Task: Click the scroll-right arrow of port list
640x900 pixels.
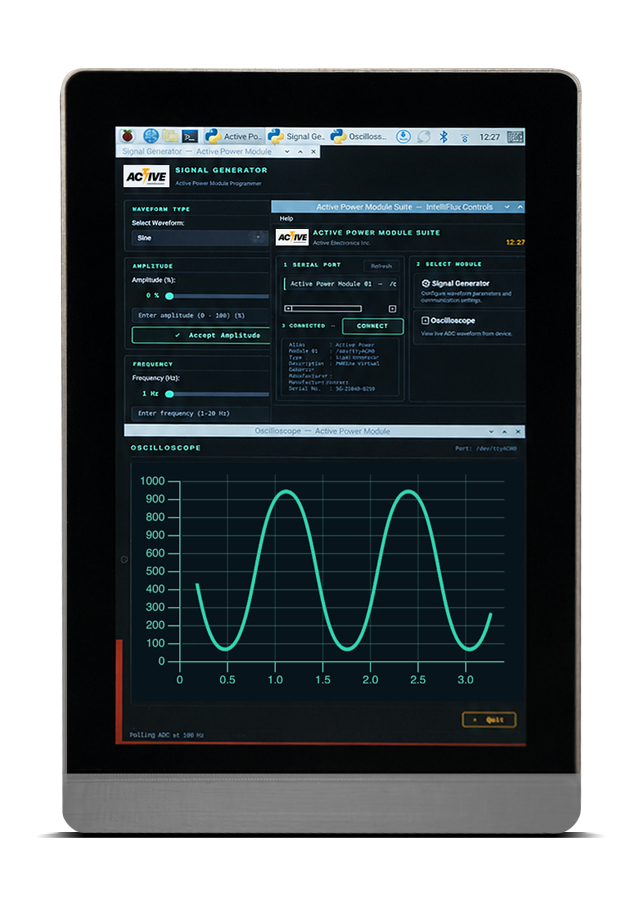Action: [393, 309]
